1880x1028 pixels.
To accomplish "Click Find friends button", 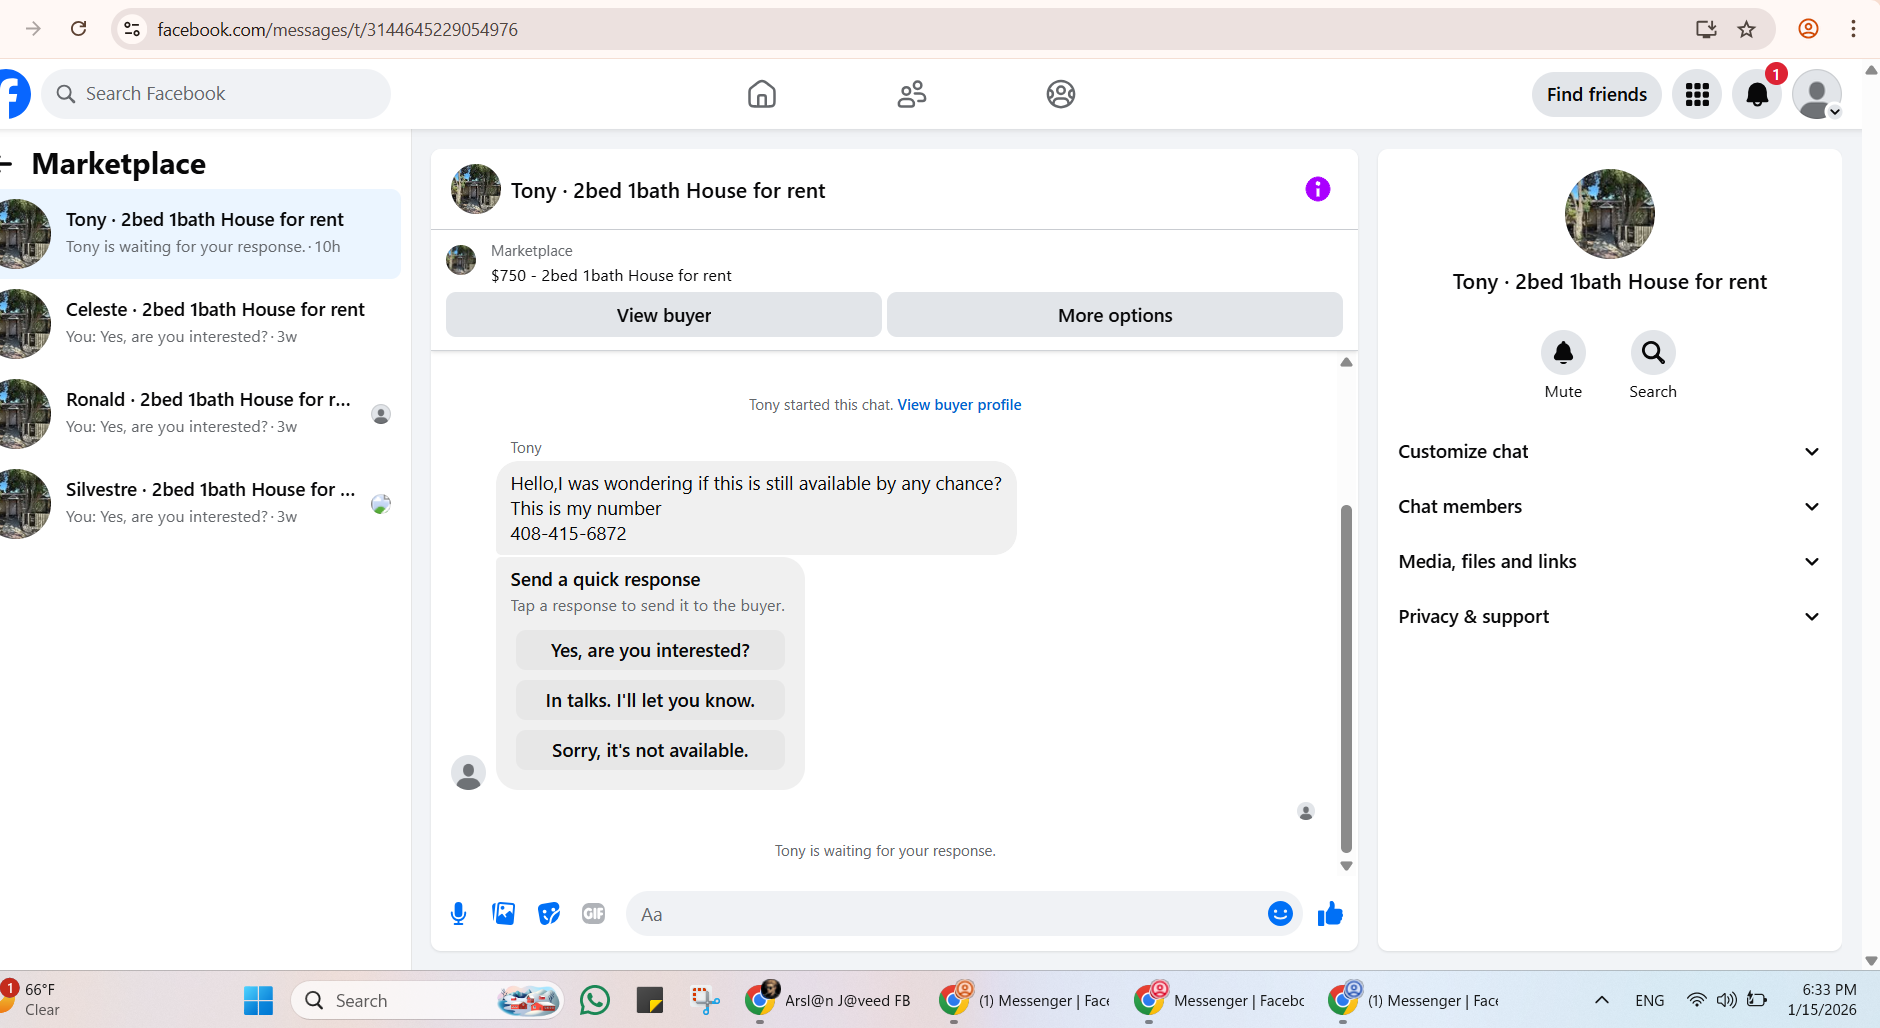I will (1596, 94).
